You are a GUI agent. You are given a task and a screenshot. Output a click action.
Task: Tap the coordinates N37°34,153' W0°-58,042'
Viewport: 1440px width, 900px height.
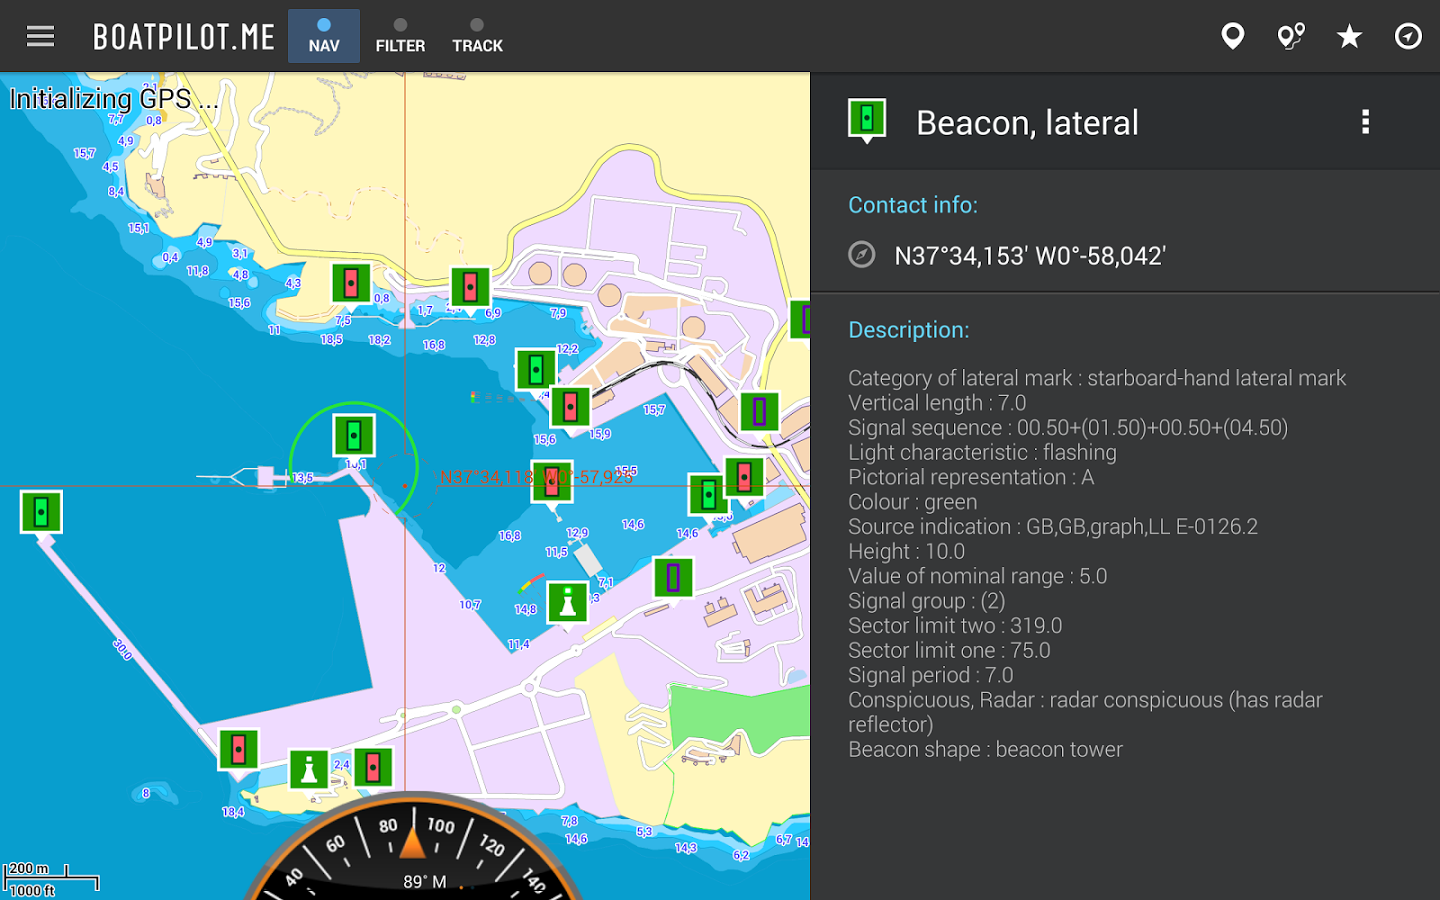[x=1030, y=256]
